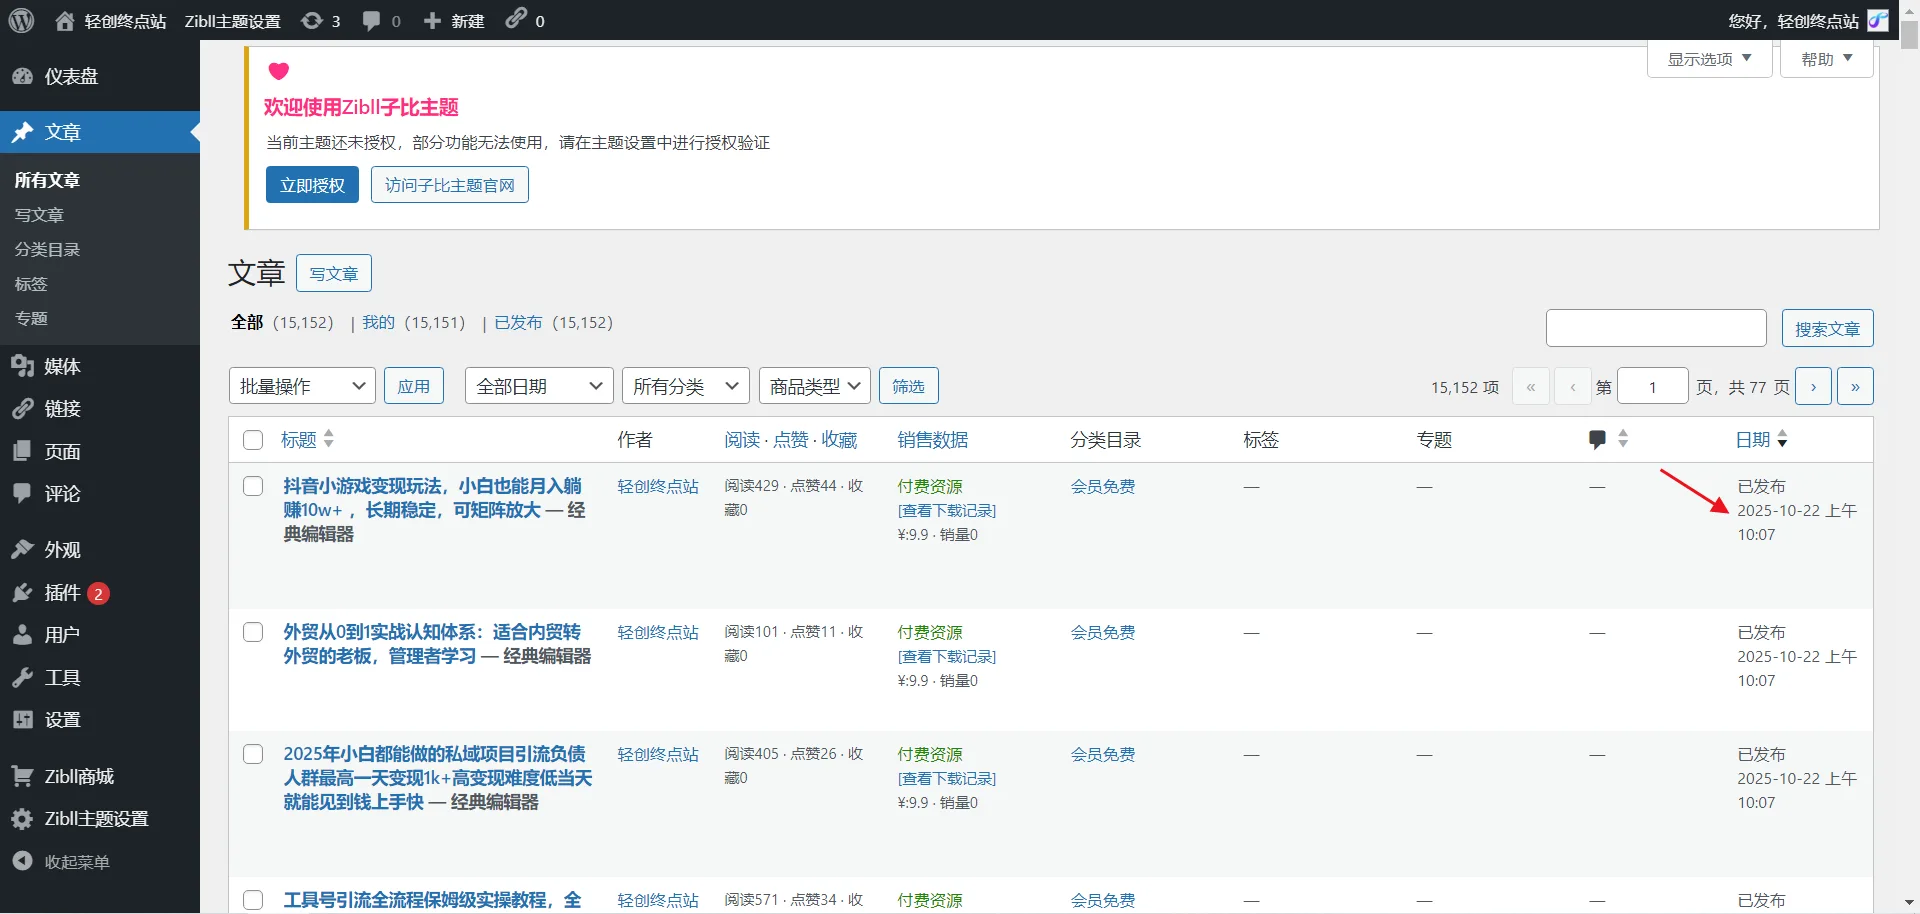Sort by the comments column bubble icon
1920x914 pixels.
(1597, 439)
